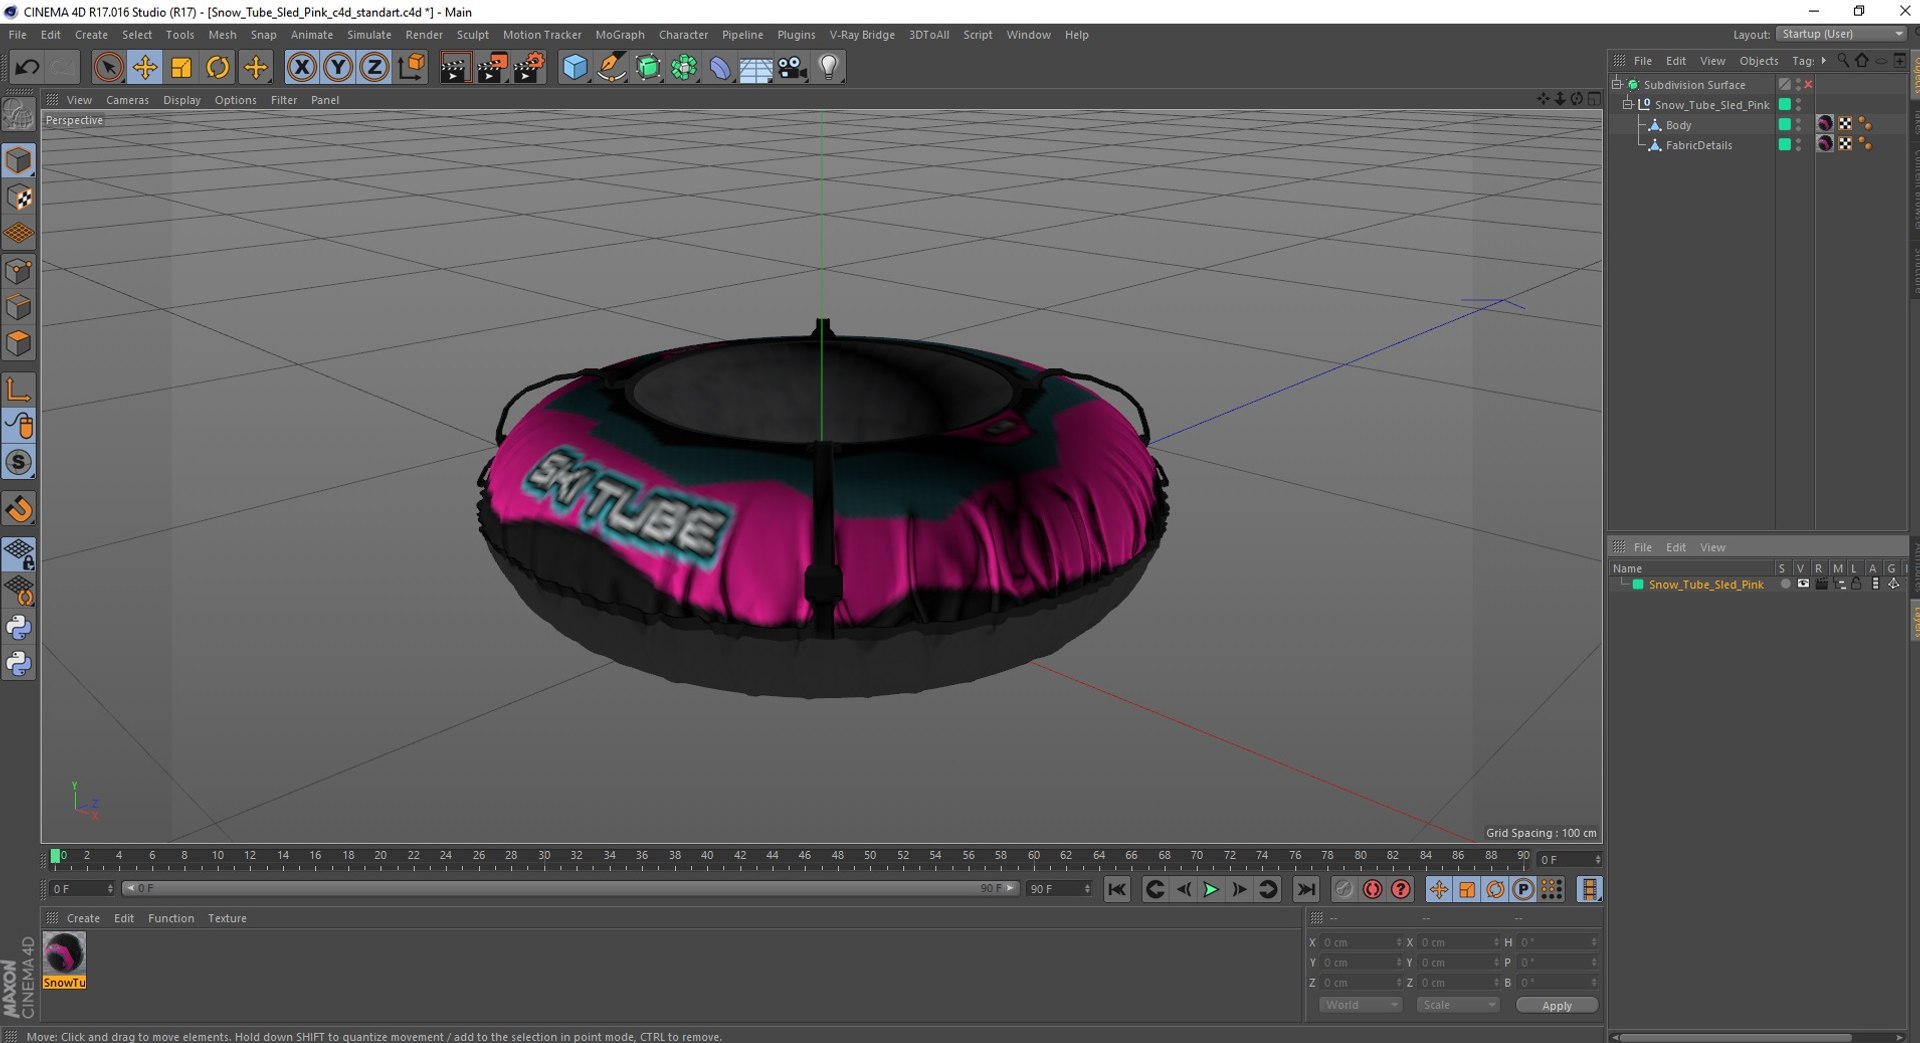Image resolution: width=1920 pixels, height=1043 pixels.
Task: Click the first Python icon in sidebar
Action: tap(19, 628)
